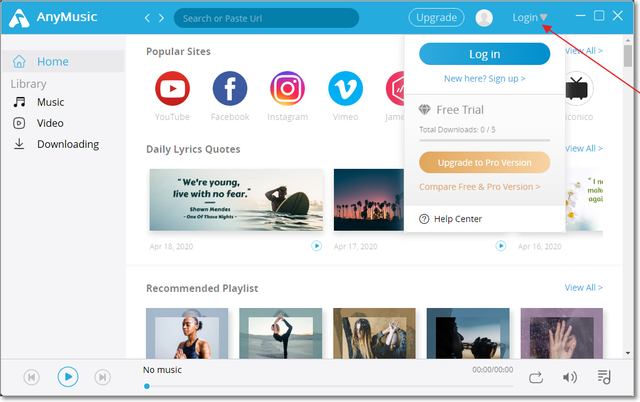This screenshot has height=402, width=640.
Task: Open Downloading in the sidebar
Action: [67, 144]
